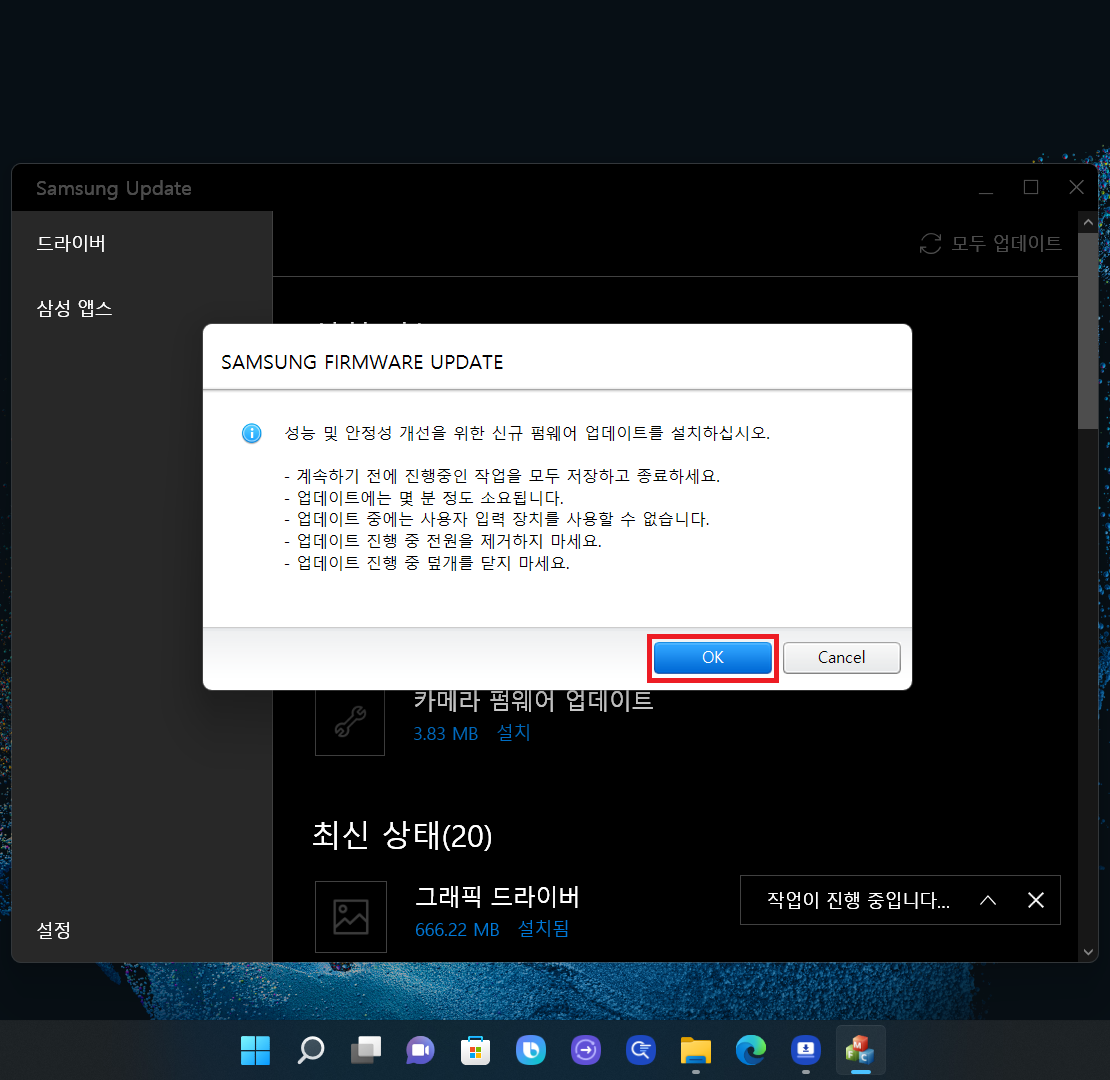Close the Samsung Update window
1110x1080 pixels.
click(1076, 188)
